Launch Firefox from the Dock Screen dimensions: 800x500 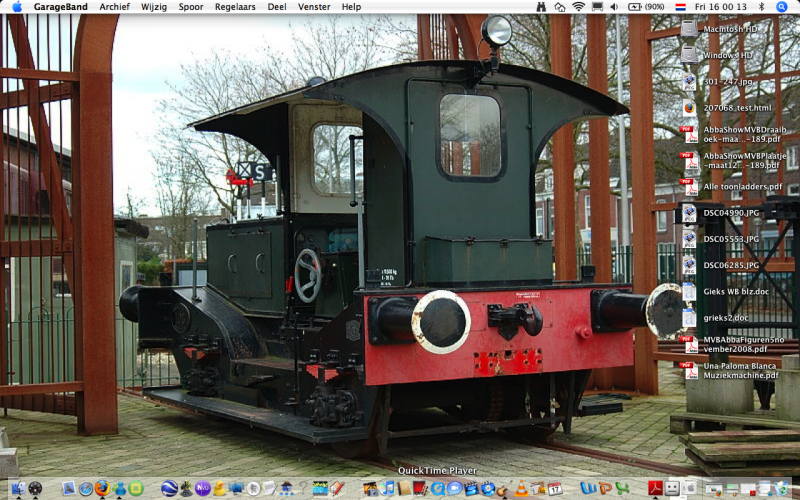102,488
